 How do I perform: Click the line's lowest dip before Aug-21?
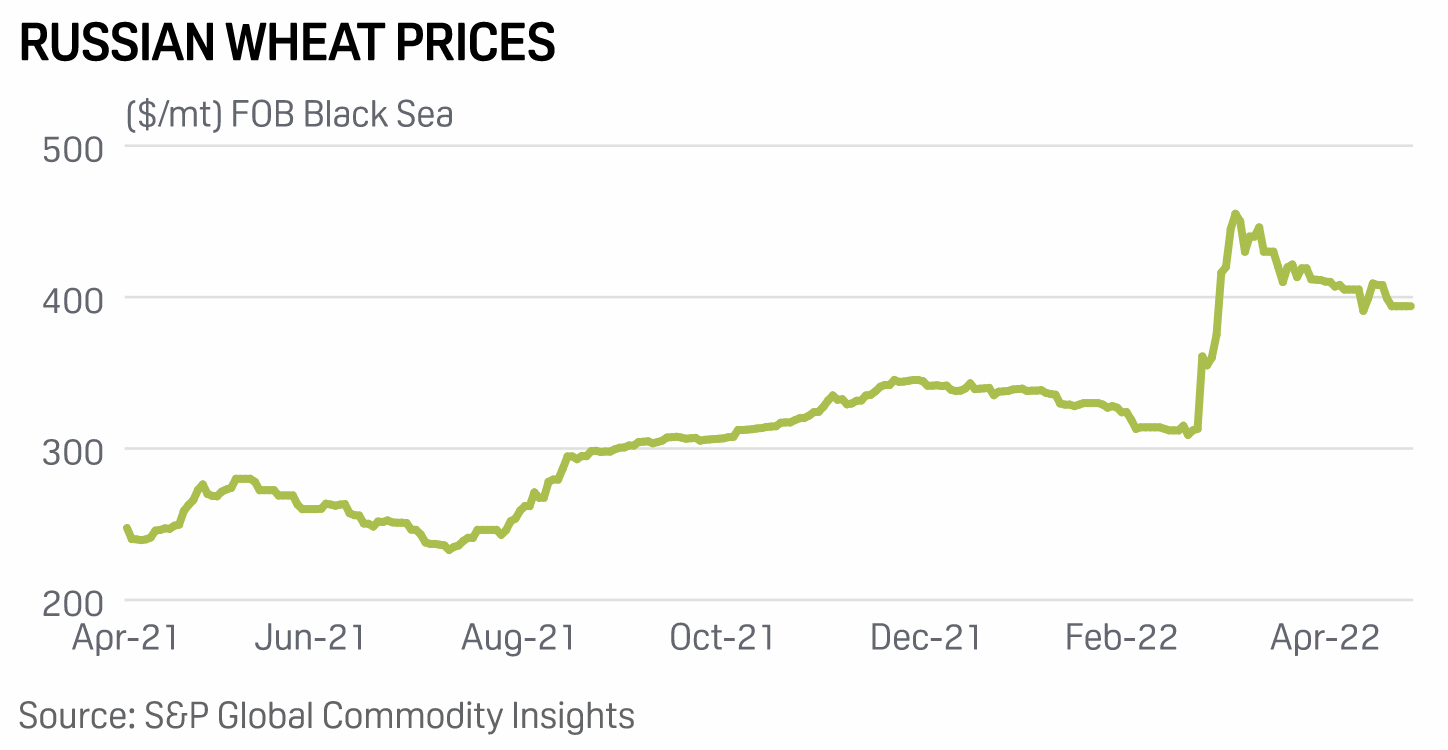[x=448, y=549]
